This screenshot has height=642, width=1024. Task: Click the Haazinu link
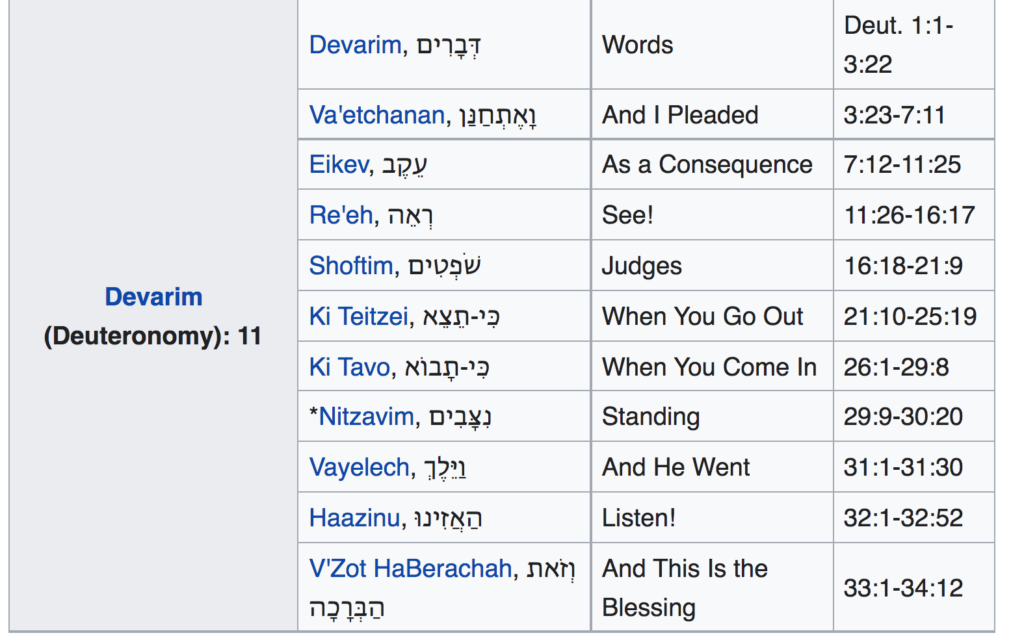point(355,518)
